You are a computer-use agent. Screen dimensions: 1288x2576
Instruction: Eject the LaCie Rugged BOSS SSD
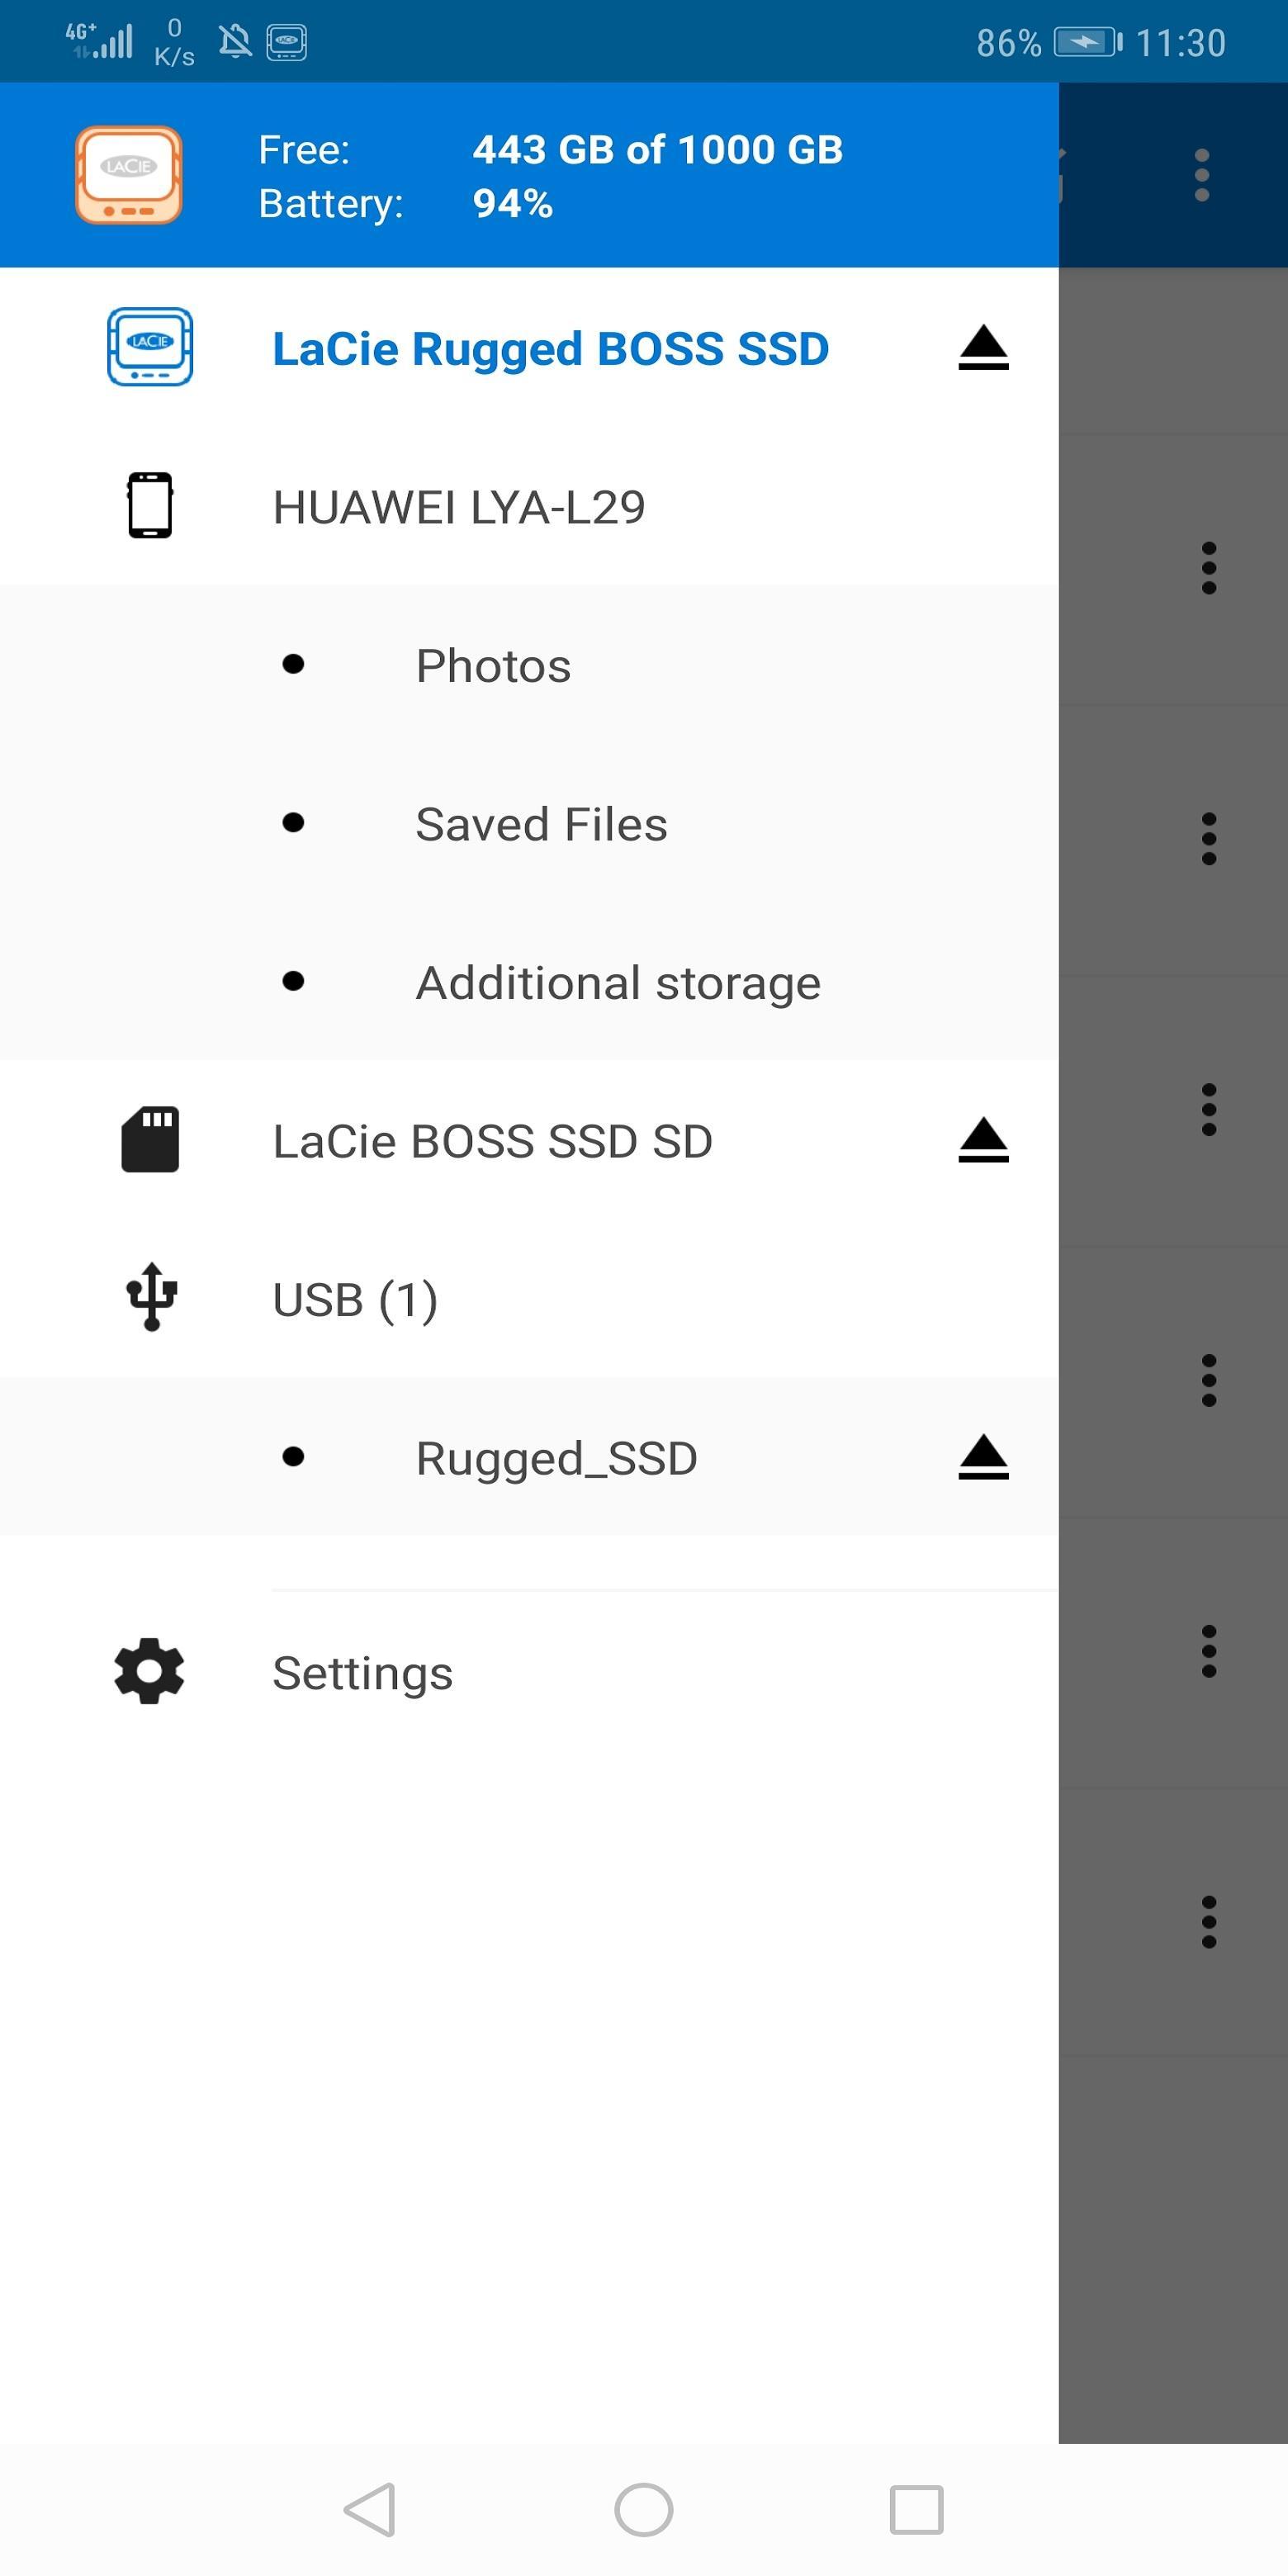tap(983, 347)
